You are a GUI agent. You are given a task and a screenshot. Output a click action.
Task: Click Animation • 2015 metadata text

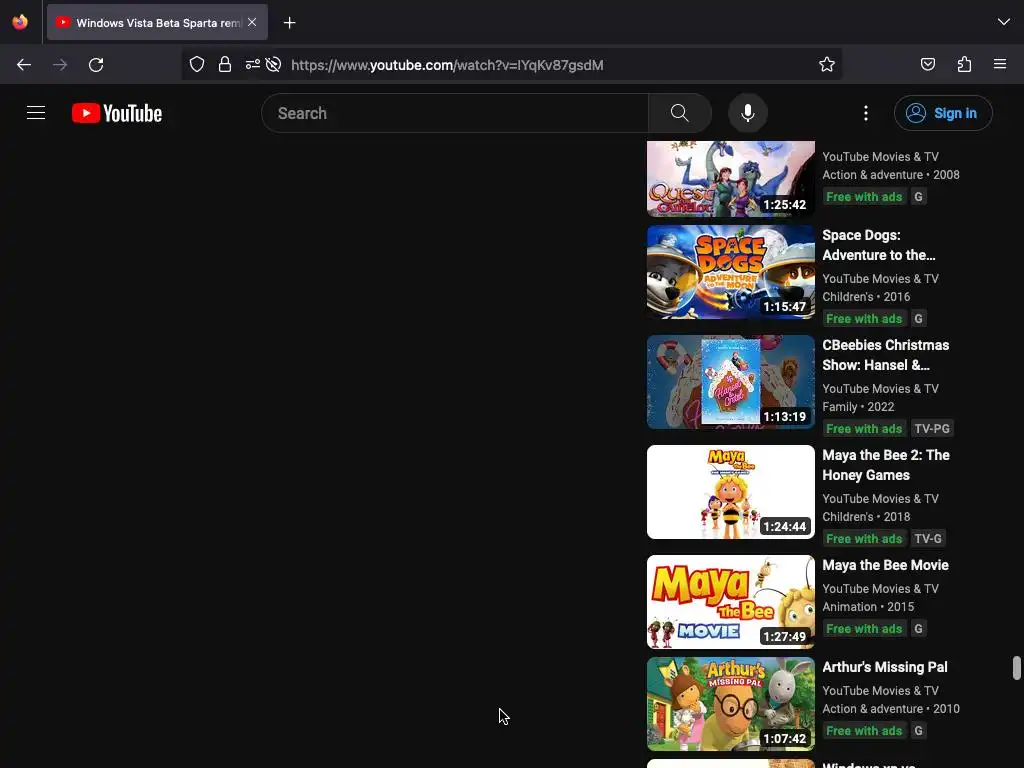868,607
